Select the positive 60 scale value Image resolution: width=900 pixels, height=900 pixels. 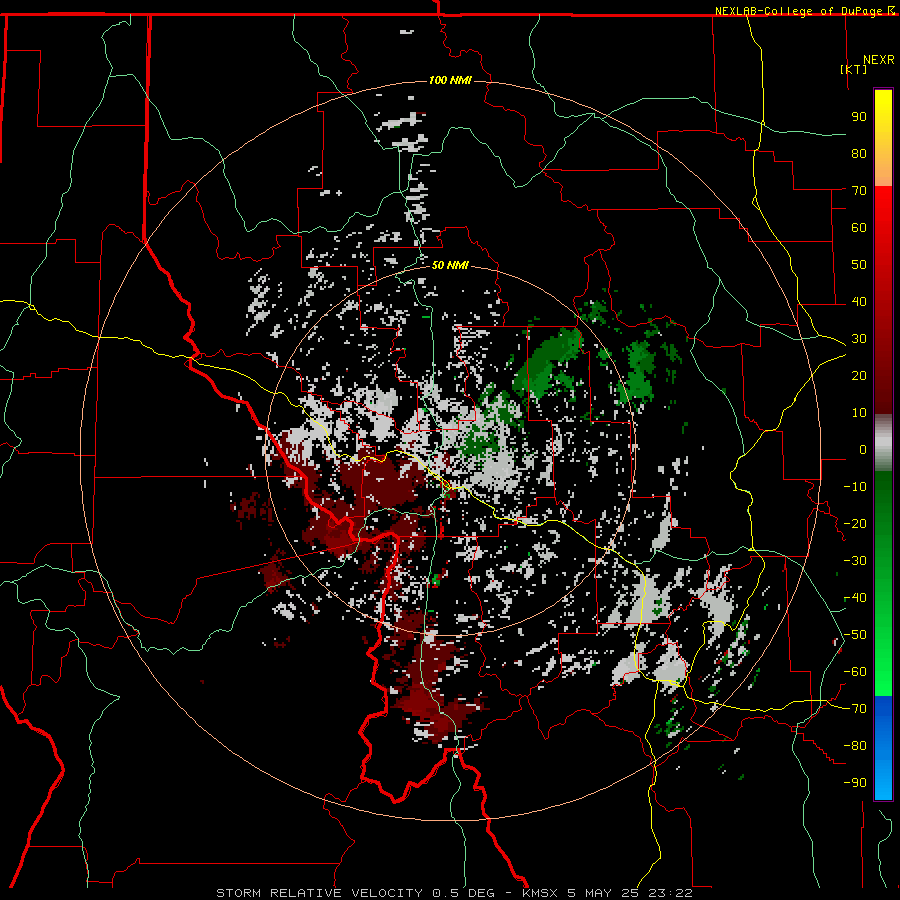pyautogui.click(x=859, y=228)
